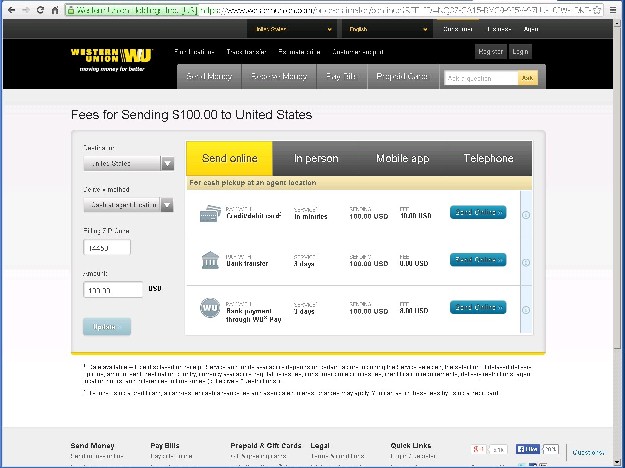Click the WU Pay round logo icon
625x468 pixels.
210,308
